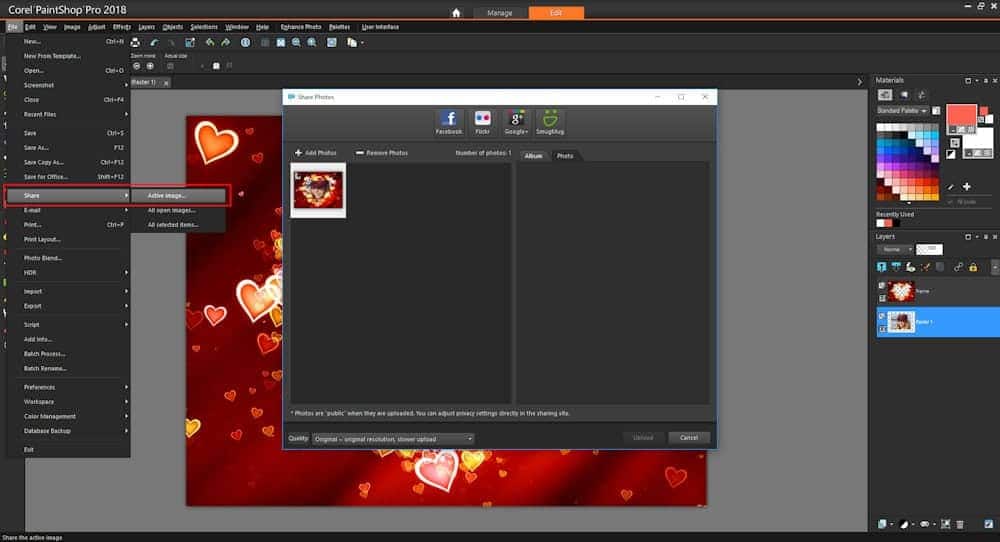The width and height of the screenshot is (1000, 542).
Task: Open the layer blend mode dropdown
Action: coord(895,249)
